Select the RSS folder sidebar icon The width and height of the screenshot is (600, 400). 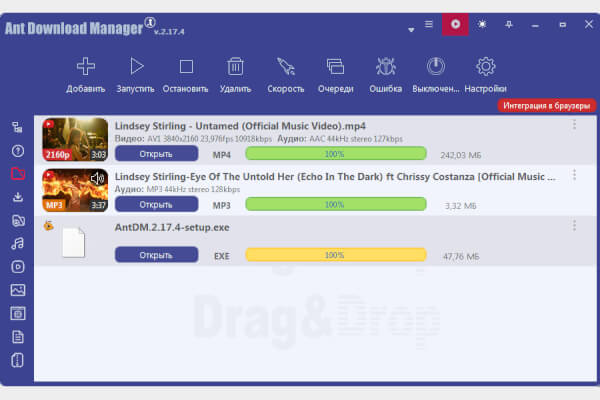click(x=18, y=220)
